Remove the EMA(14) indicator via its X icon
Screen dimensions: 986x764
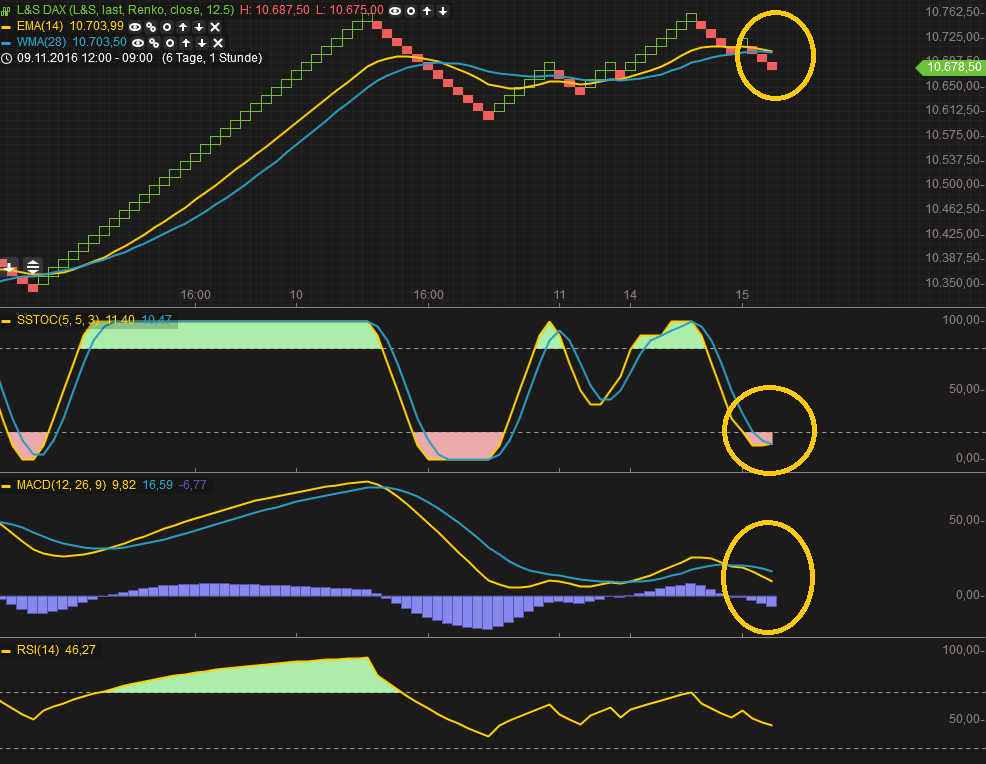(216, 28)
